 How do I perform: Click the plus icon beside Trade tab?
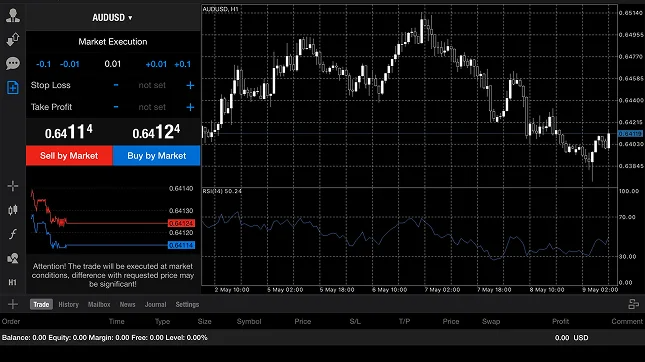[13, 304]
